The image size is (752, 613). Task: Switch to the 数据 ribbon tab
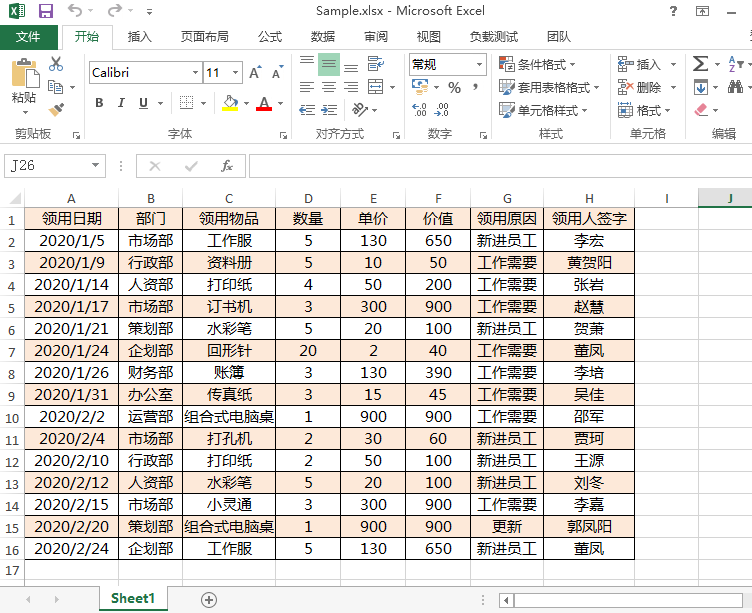pyautogui.click(x=323, y=36)
